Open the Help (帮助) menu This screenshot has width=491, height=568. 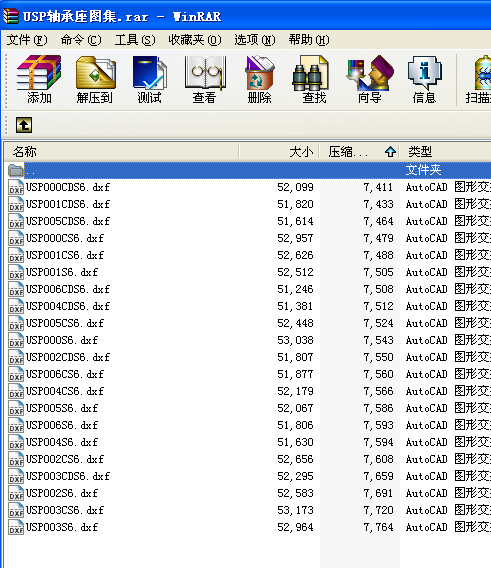pos(309,40)
